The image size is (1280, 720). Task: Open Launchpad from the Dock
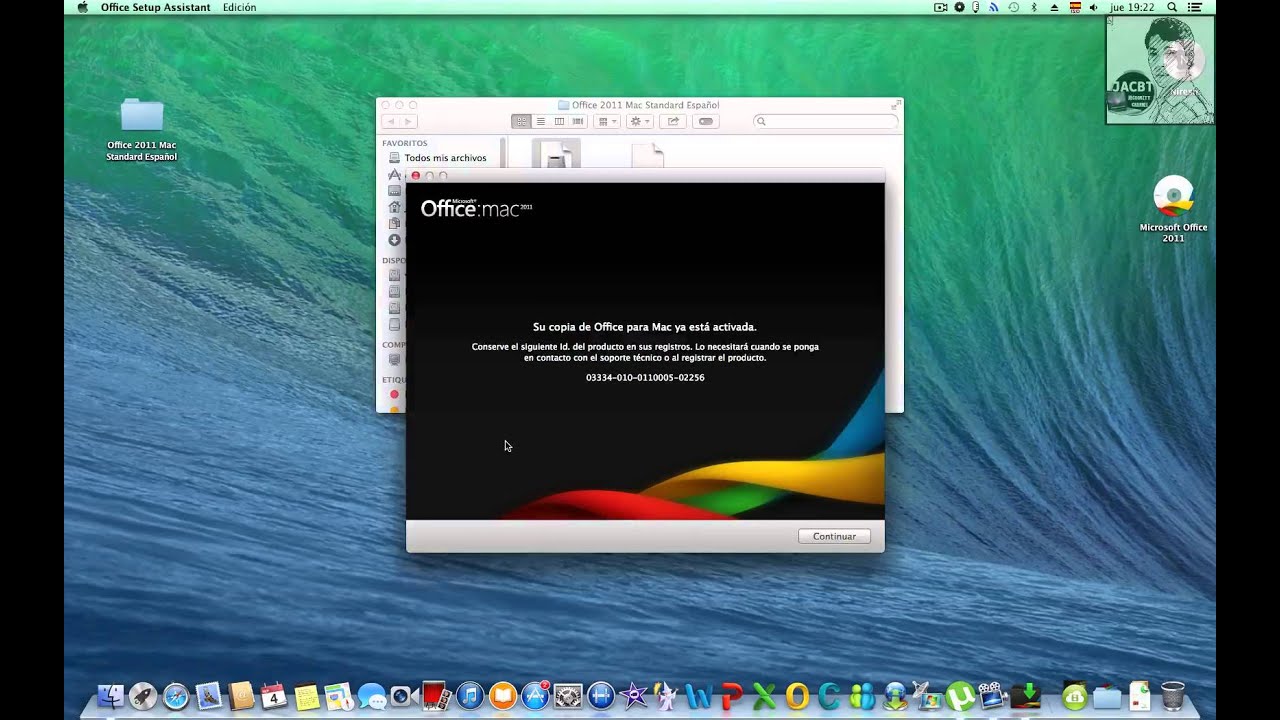(143, 696)
